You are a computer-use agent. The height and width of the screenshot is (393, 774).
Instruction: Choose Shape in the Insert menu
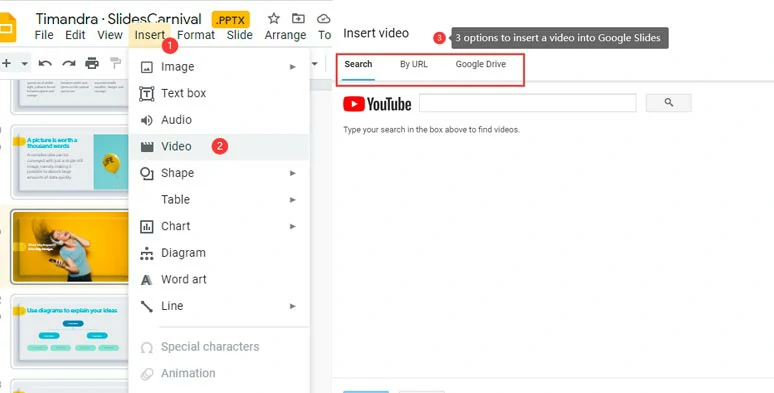[219, 173]
